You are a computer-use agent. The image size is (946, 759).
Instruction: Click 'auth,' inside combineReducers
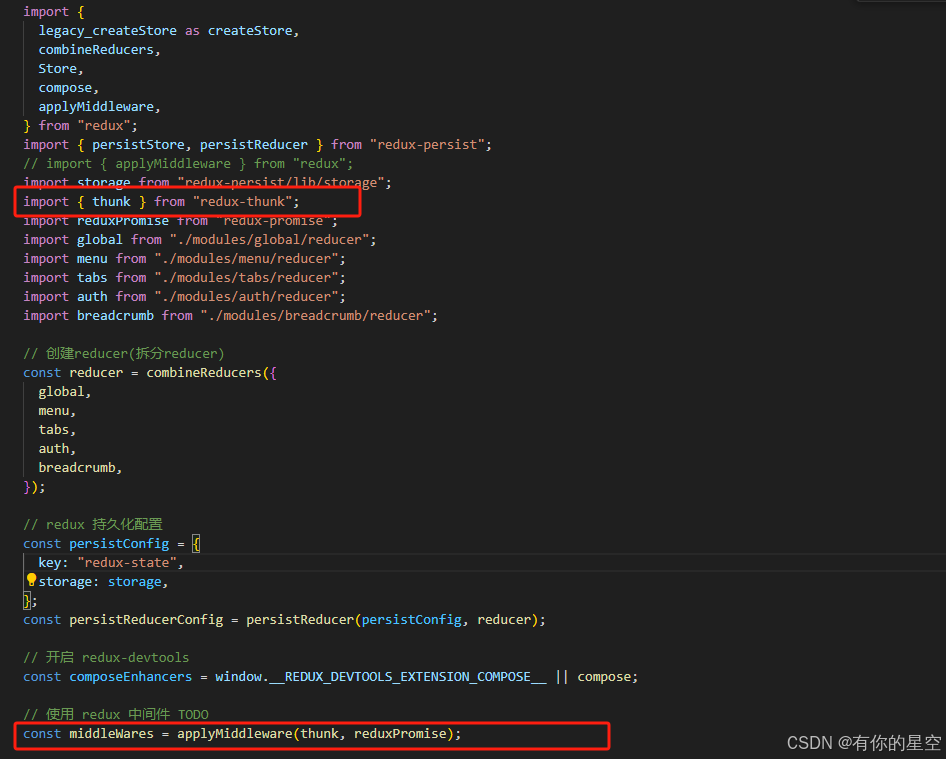(x=57, y=449)
